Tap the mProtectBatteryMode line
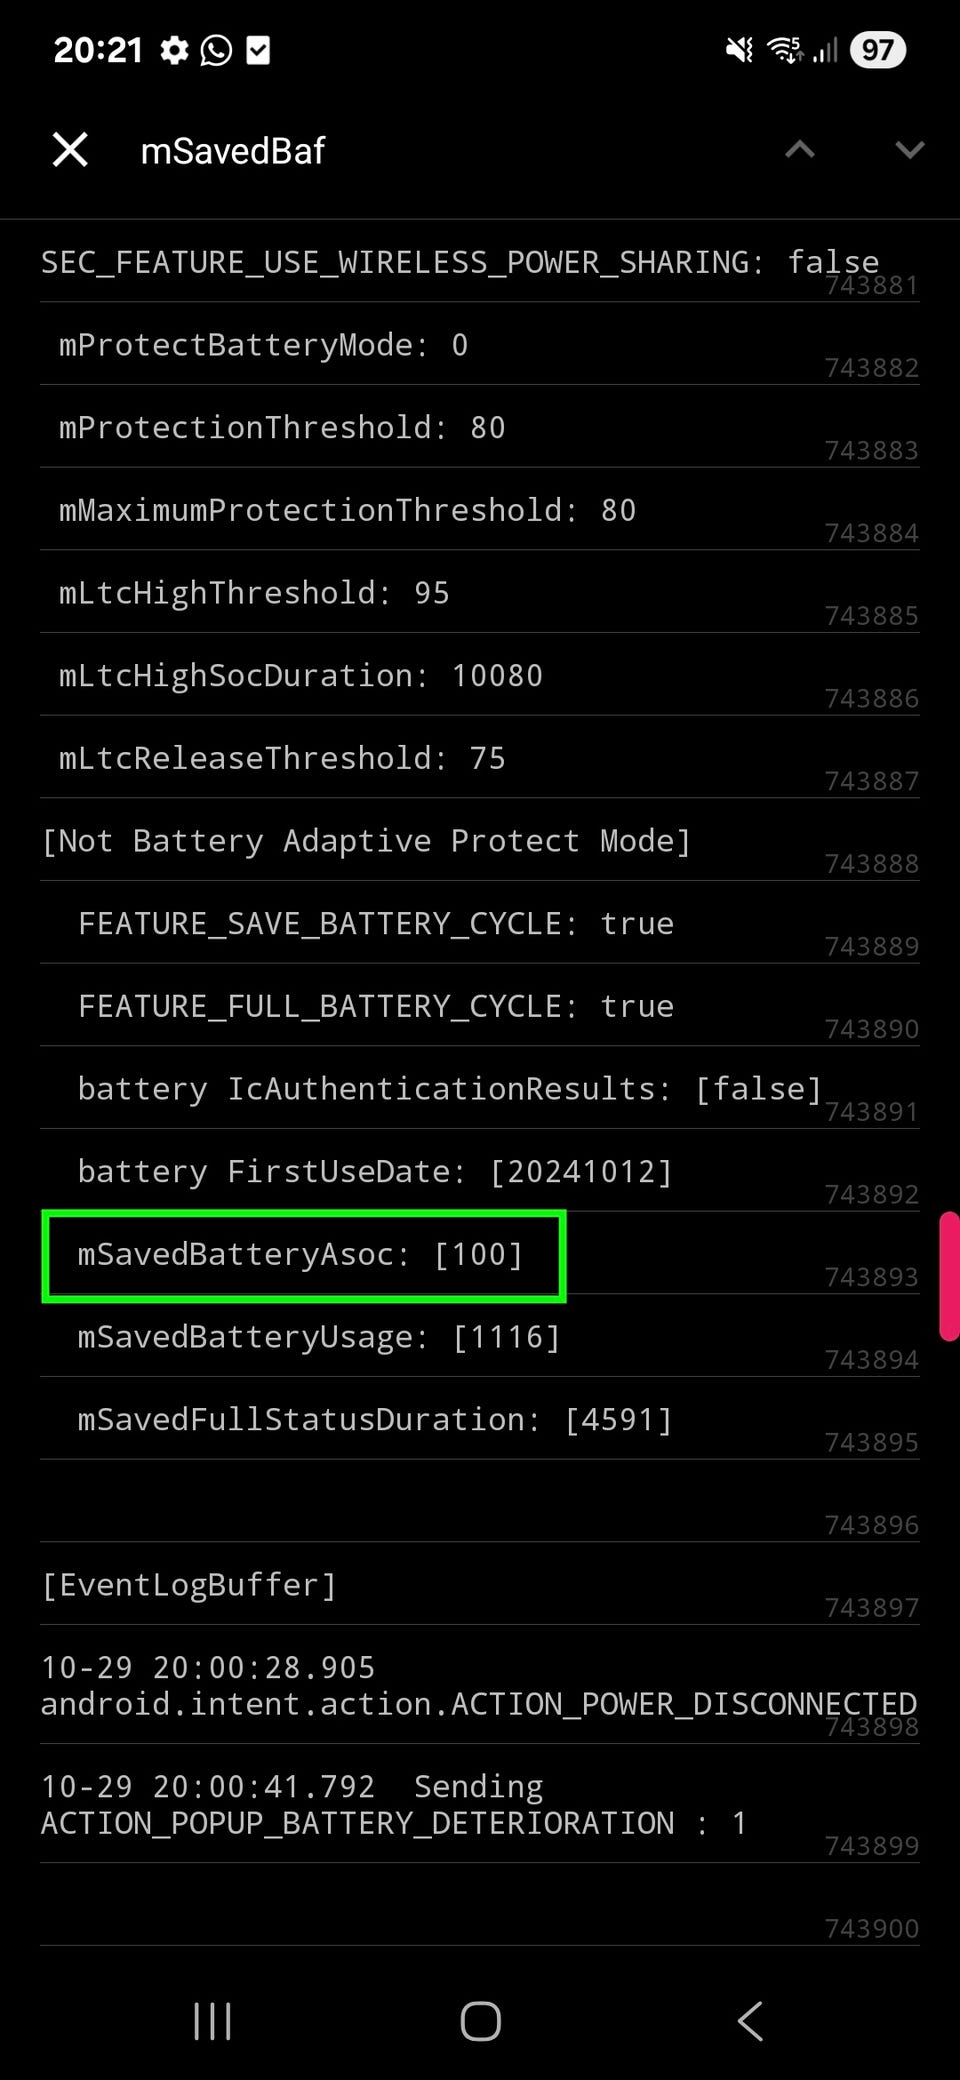Screen dimensions: 960x2080 click(x=263, y=345)
